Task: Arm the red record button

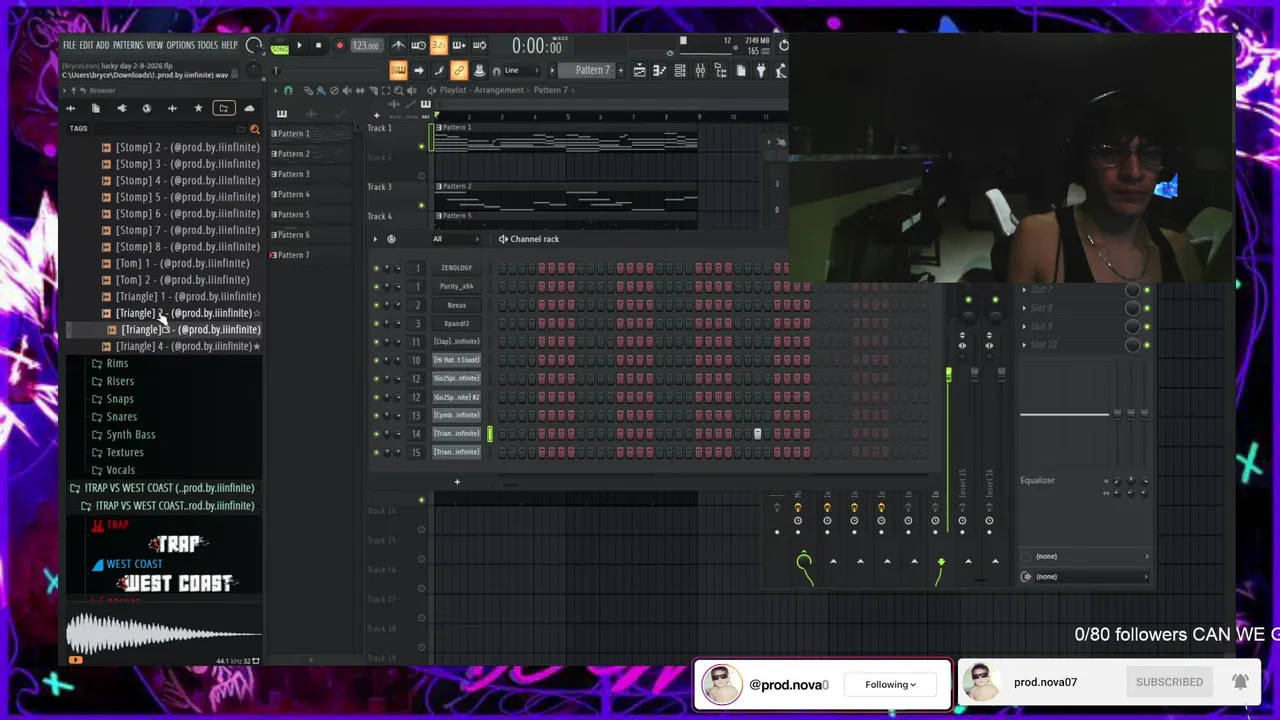Action: pyautogui.click(x=339, y=45)
